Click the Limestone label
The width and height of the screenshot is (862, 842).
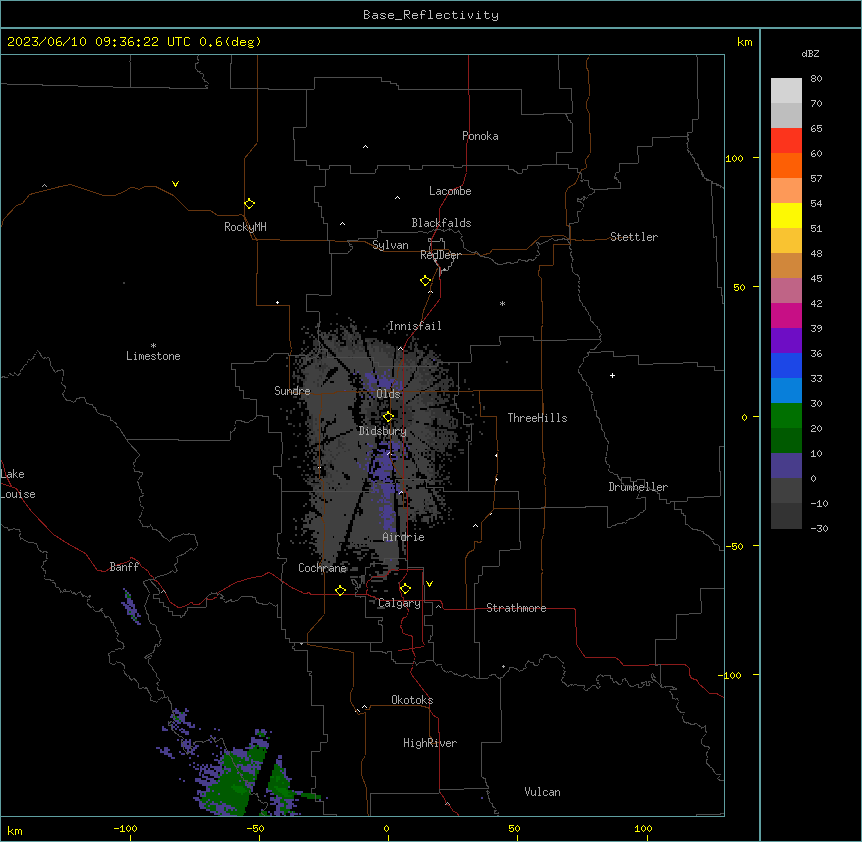pyautogui.click(x=153, y=356)
